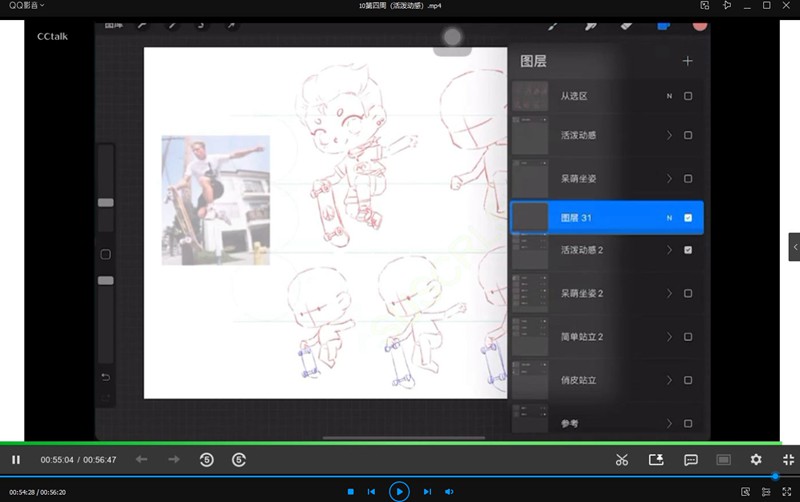800x502 pixels.
Task: Click the blue round play button
Action: 399,491
